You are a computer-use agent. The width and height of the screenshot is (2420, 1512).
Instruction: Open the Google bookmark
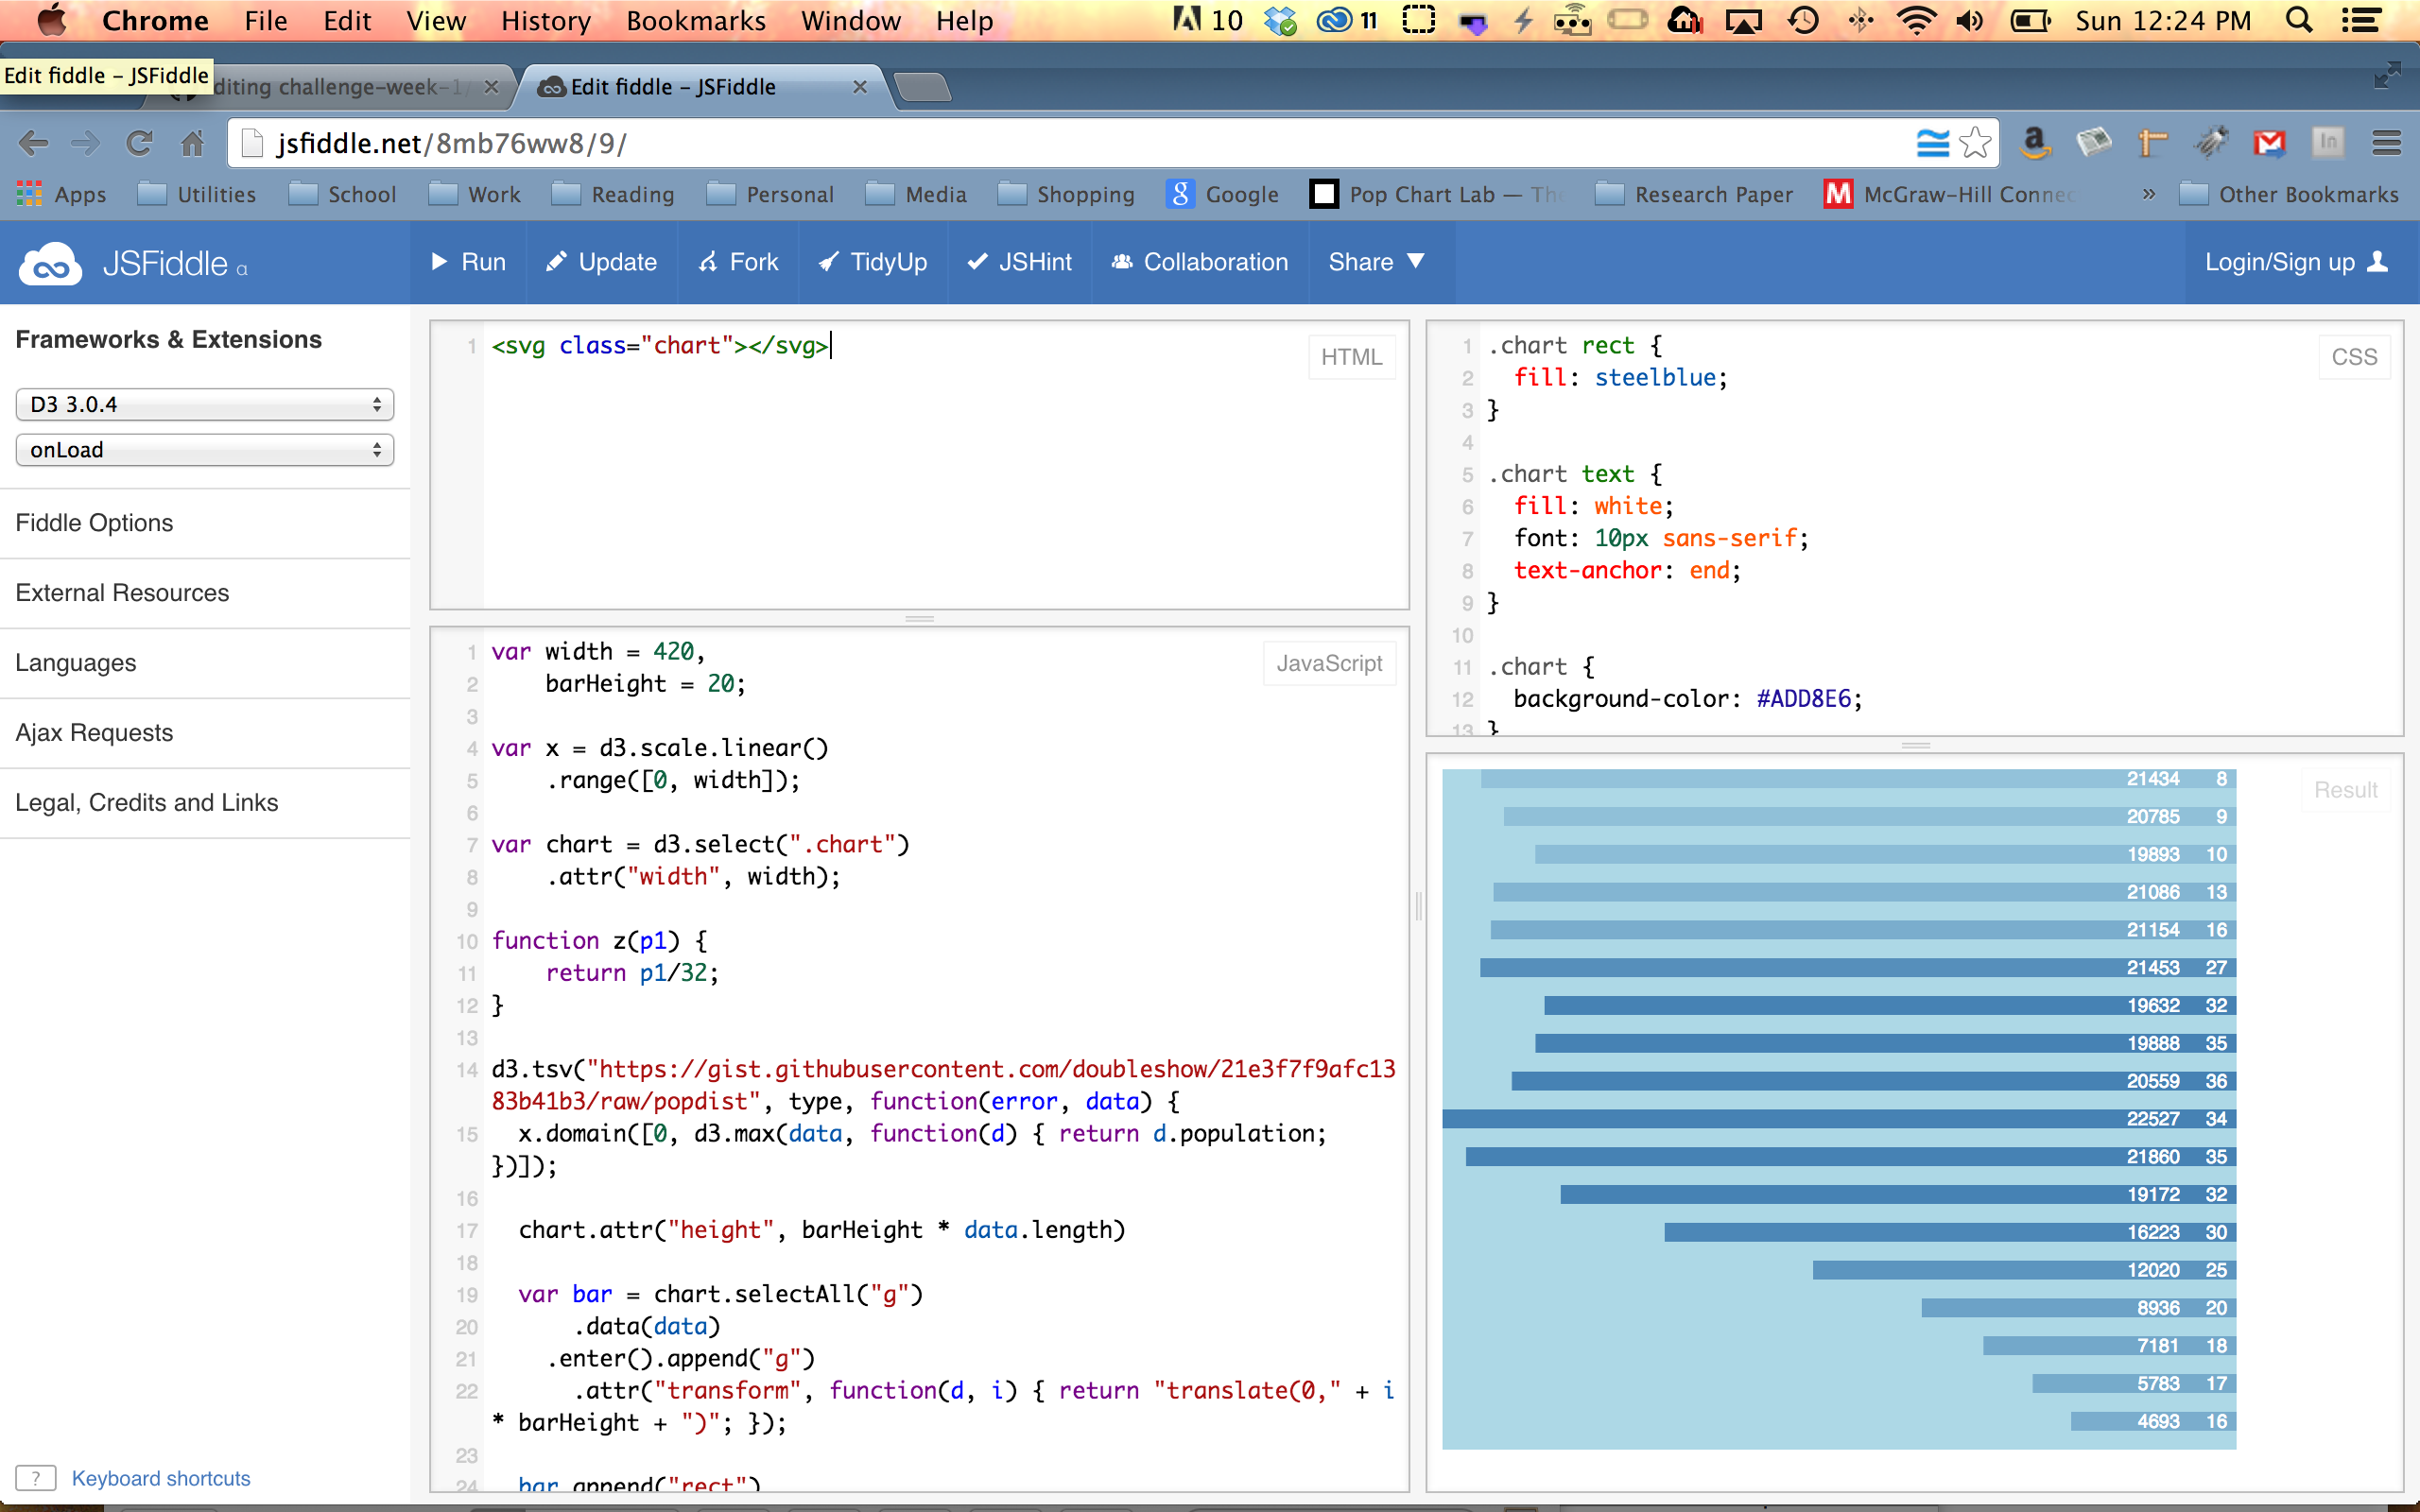(1222, 194)
